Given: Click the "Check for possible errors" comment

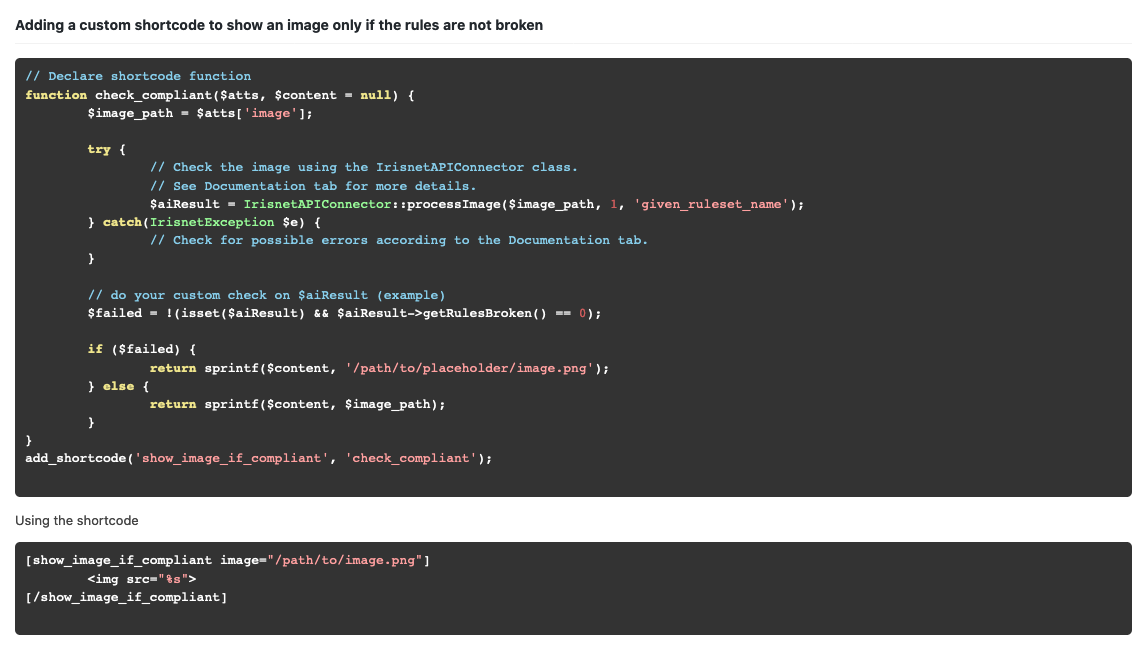Looking at the screenshot, I should tap(398, 240).
